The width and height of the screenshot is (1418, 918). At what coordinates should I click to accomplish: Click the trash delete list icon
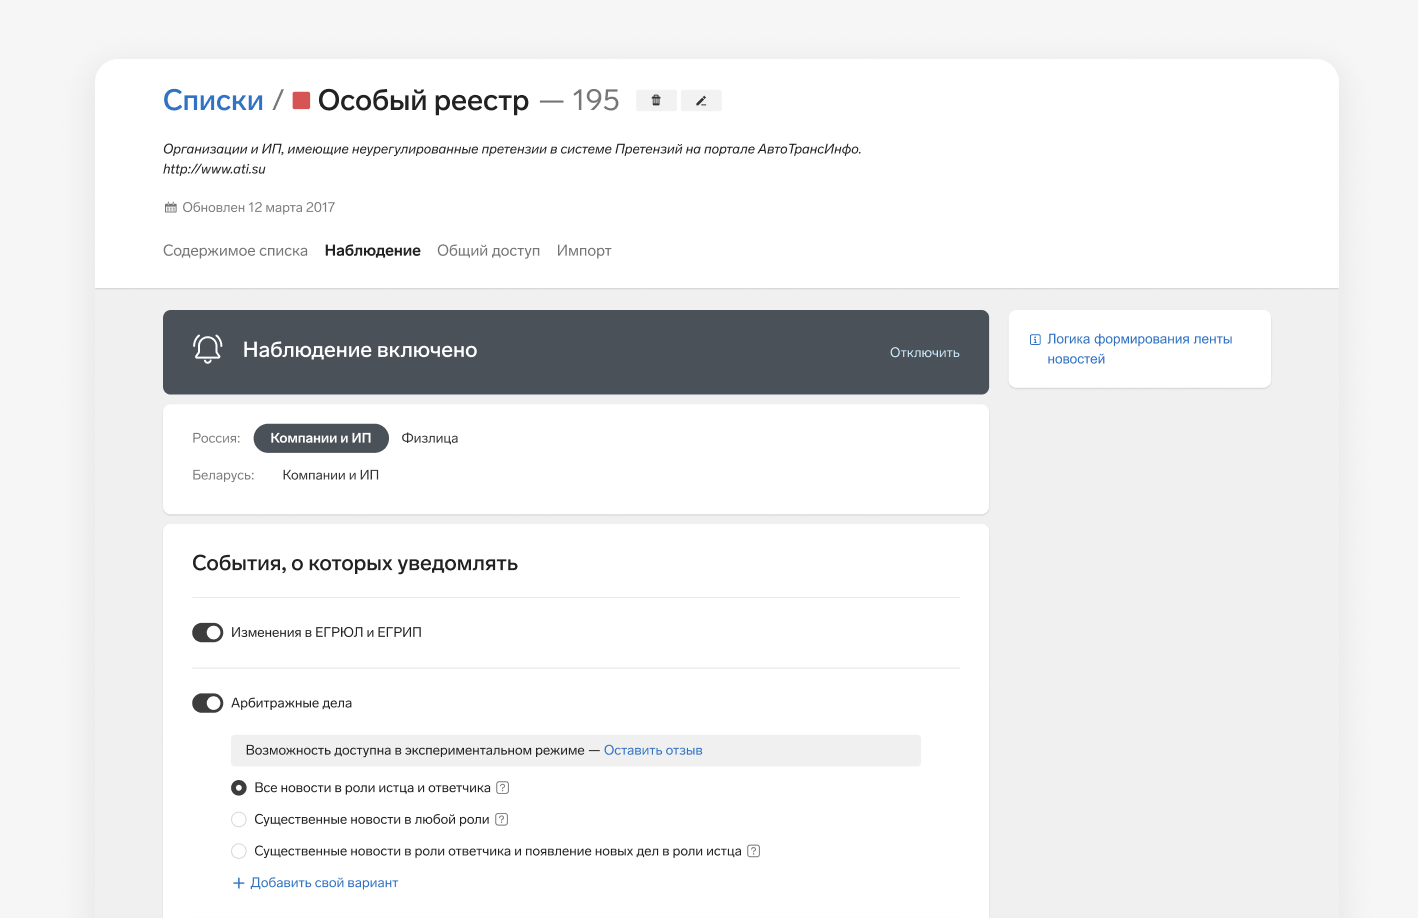656,100
